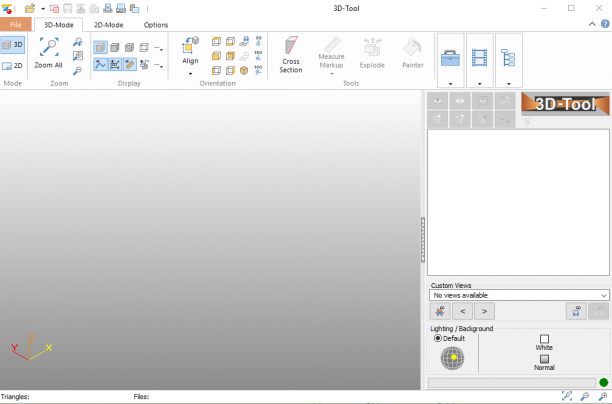Open the Measure Markup dropdown arrow

[x=332, y=74]
